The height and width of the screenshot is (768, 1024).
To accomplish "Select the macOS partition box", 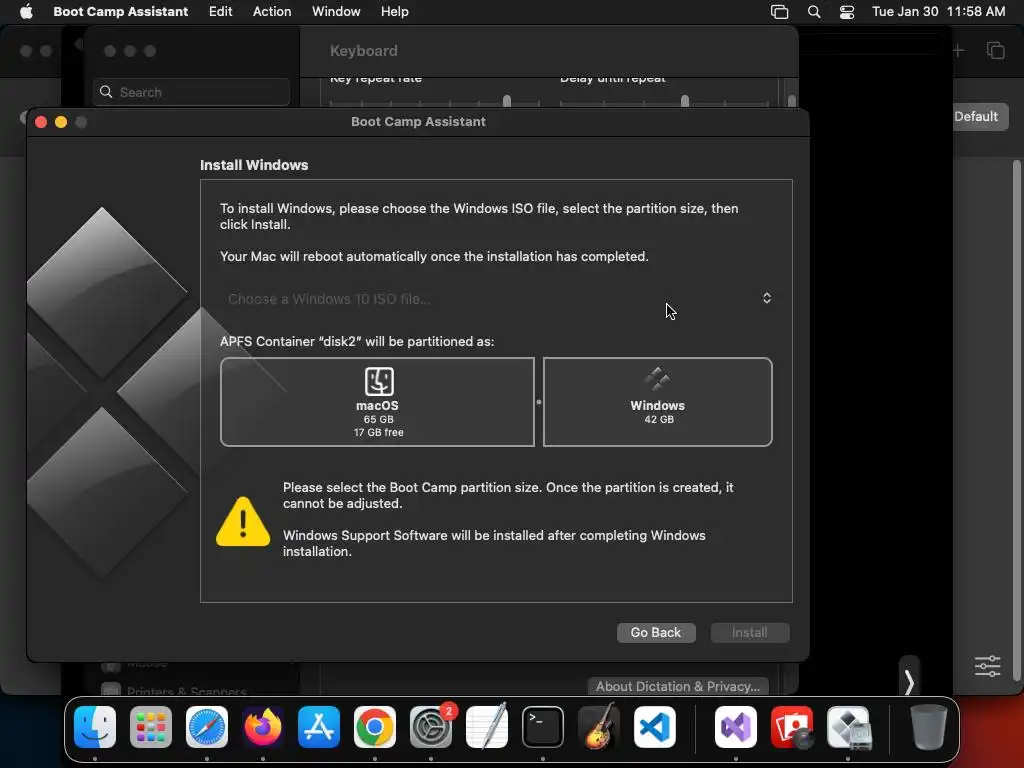I will [377, 402].
